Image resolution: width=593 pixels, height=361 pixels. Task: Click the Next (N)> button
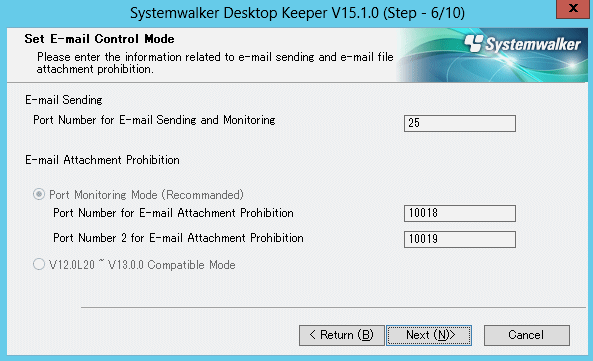[429, 335]
